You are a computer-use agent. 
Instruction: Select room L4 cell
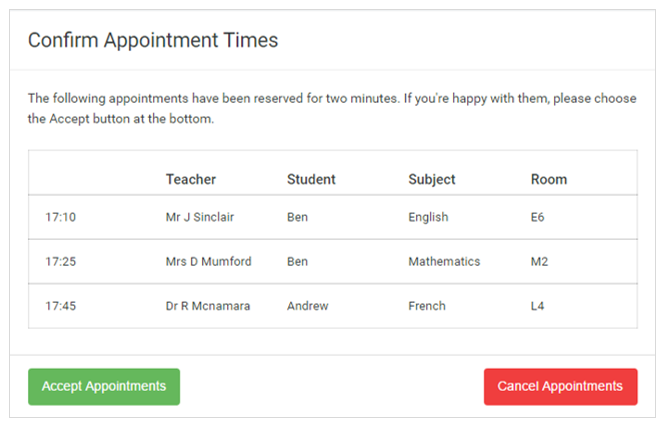pyautogui.click(x=538, y=306)
